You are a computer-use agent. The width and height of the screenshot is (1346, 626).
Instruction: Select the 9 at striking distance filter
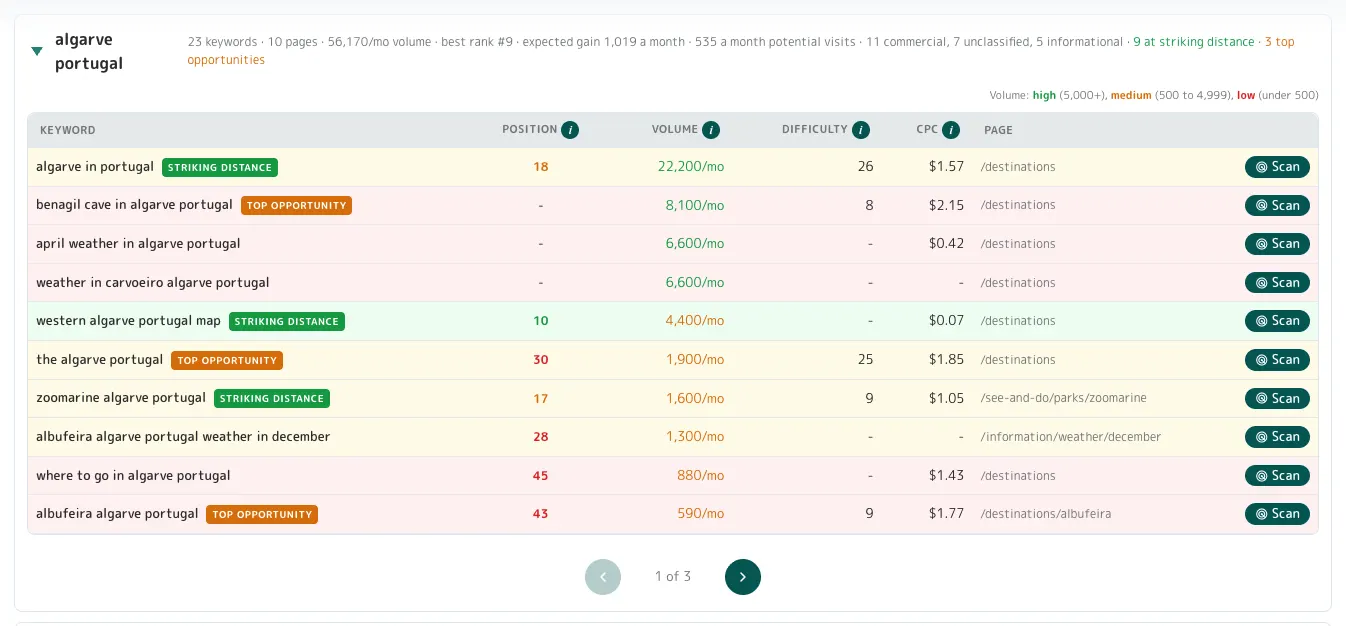(1193, 42)
